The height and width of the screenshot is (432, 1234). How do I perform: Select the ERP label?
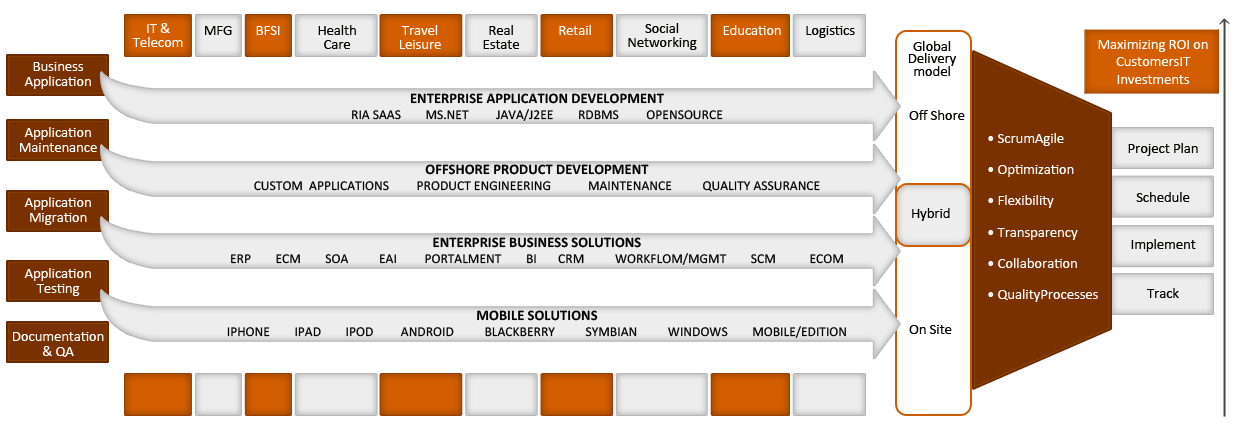[x=240, y=259]
